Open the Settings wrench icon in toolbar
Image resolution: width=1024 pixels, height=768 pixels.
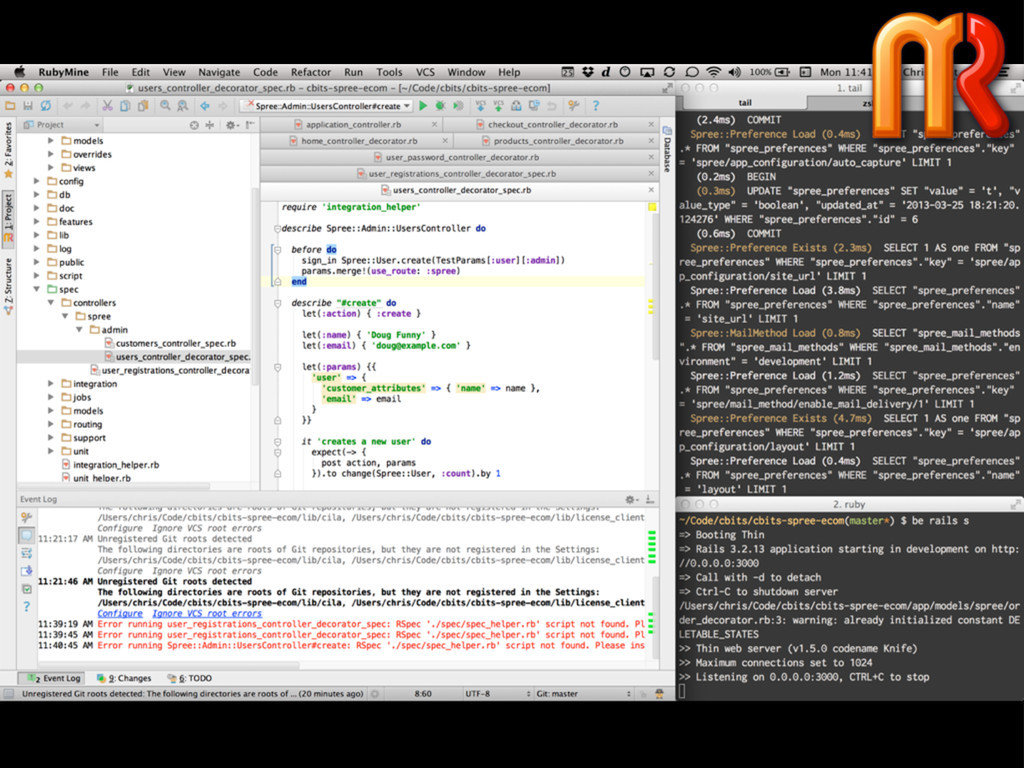point(573,106)
